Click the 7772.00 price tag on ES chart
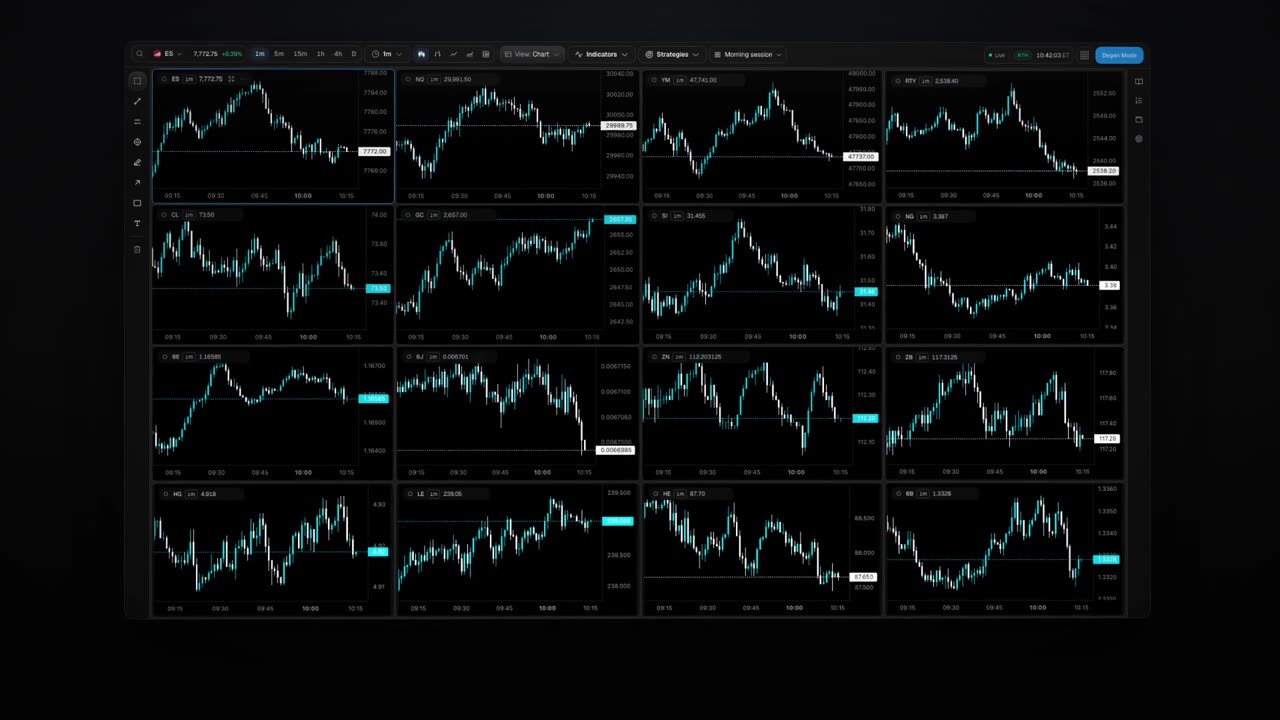1280x720 pixels. point(374,151)
